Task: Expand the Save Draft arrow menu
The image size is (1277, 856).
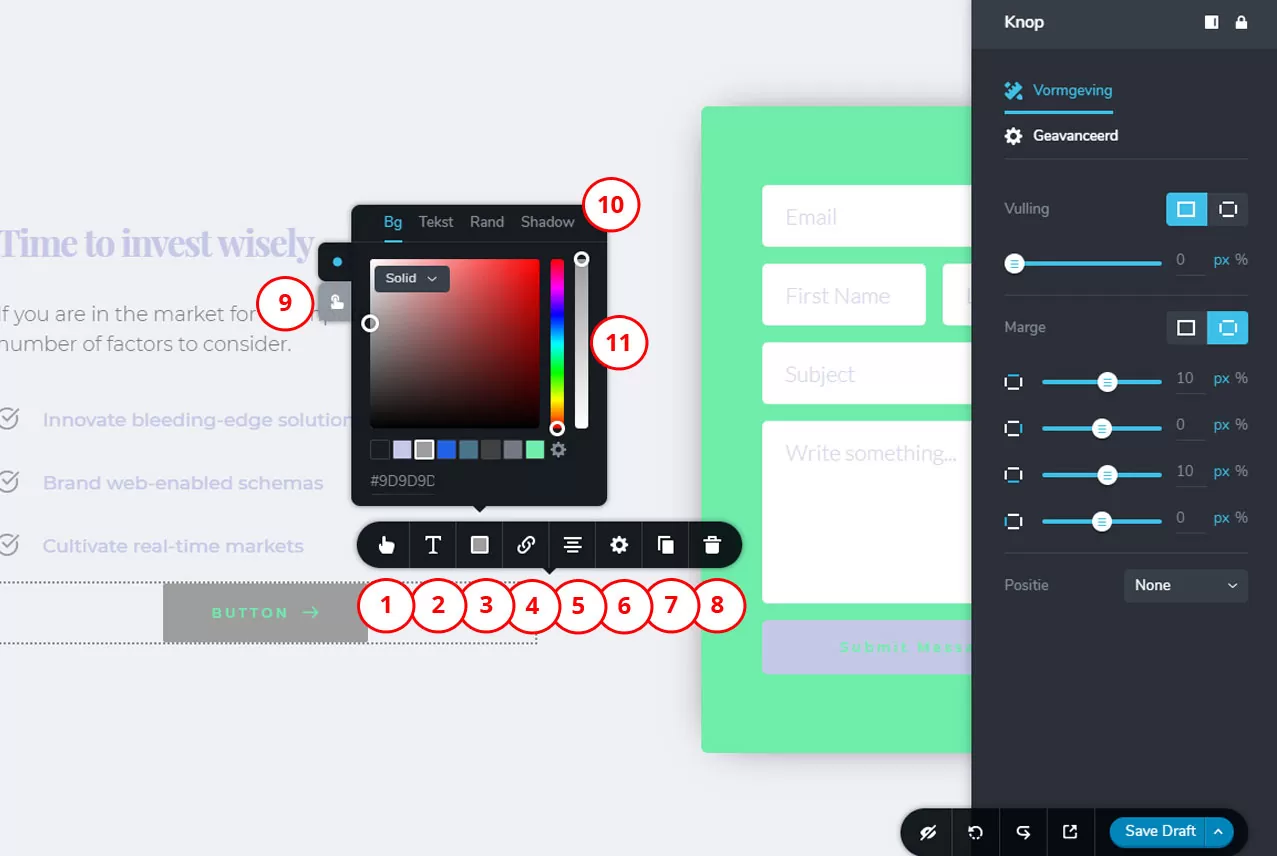Action: point(1218,831)
